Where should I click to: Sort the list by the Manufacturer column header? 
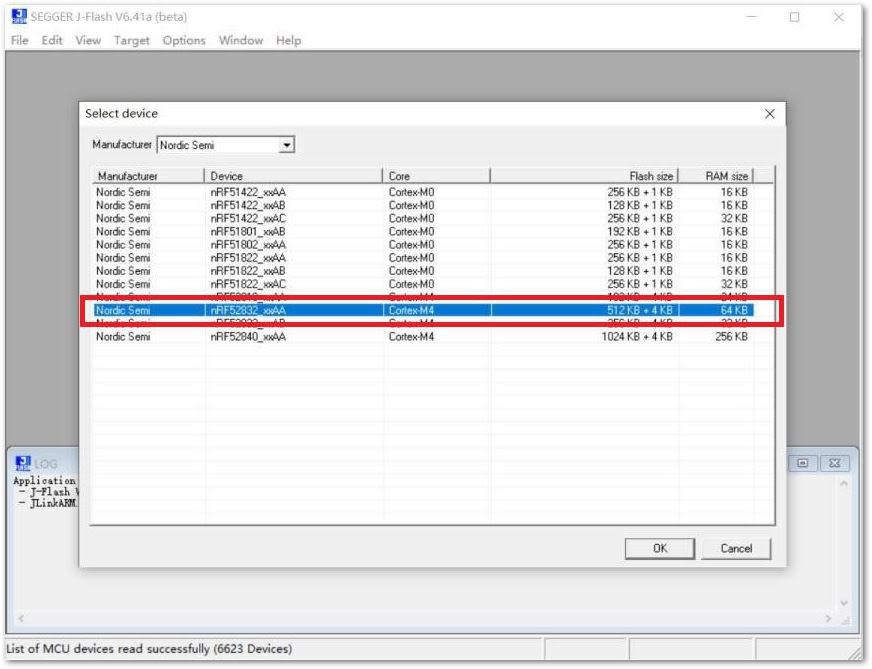[148, 176]
